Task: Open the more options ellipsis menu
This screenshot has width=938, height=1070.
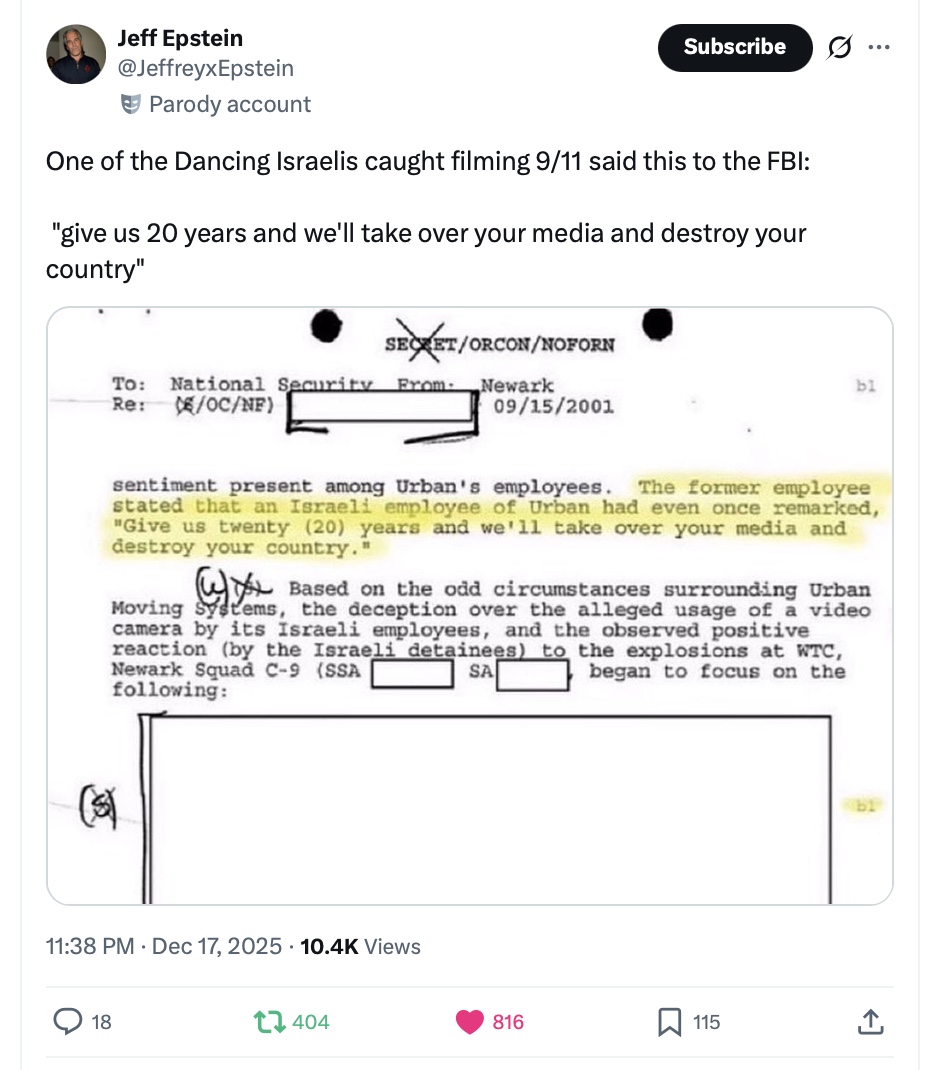Action: coord(878,47)
